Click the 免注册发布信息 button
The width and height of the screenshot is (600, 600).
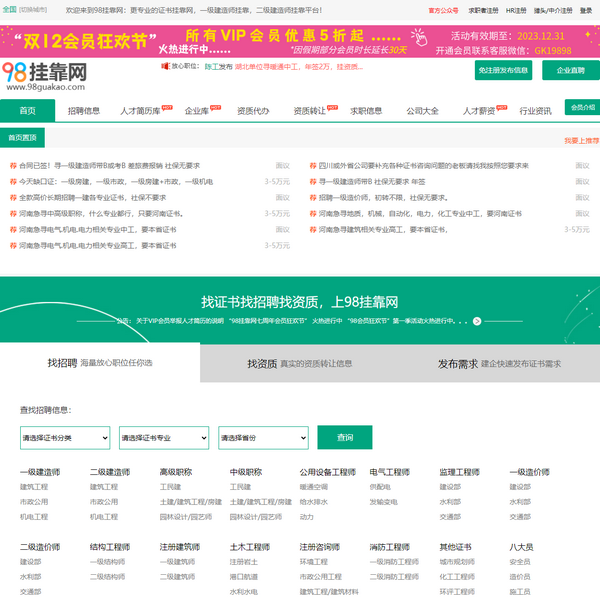point(504,71)
